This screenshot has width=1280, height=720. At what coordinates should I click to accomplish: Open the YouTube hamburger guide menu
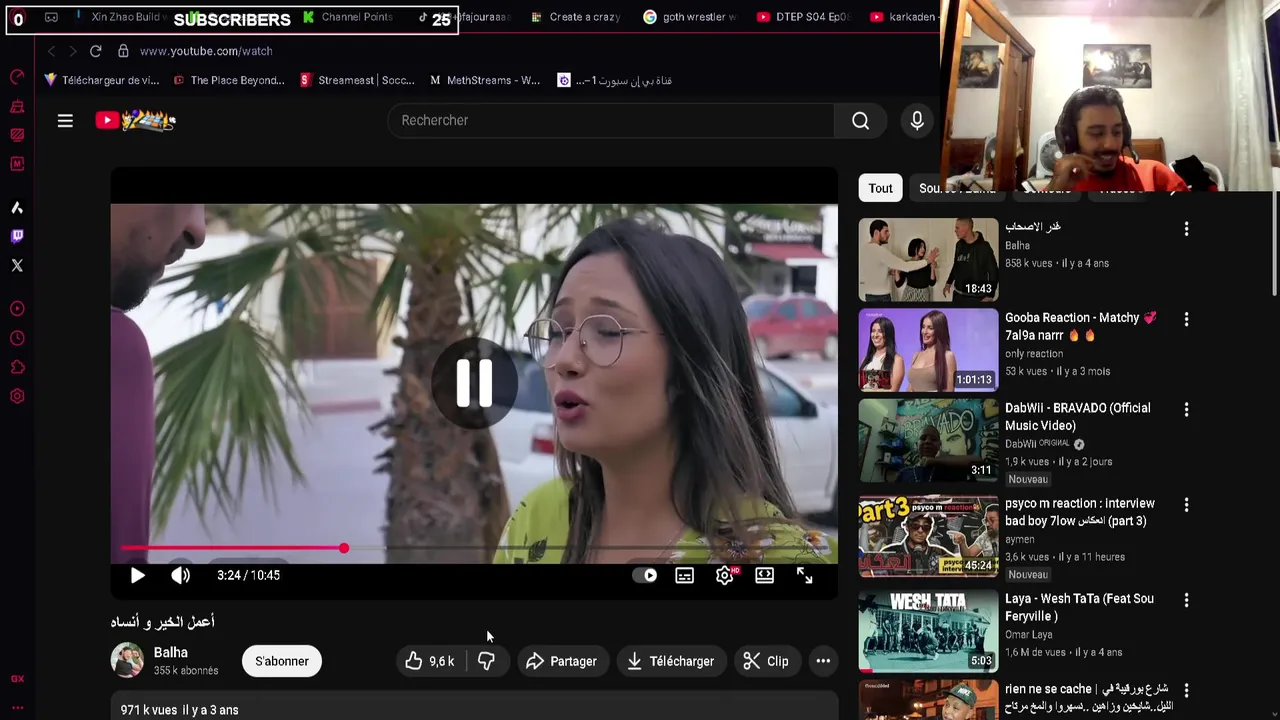pos(65,121)
